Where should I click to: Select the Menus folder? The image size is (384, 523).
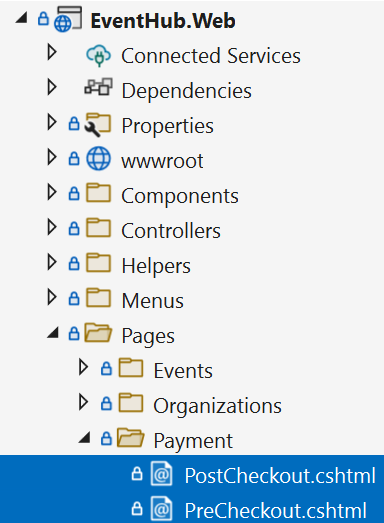[x=153, y=301]
